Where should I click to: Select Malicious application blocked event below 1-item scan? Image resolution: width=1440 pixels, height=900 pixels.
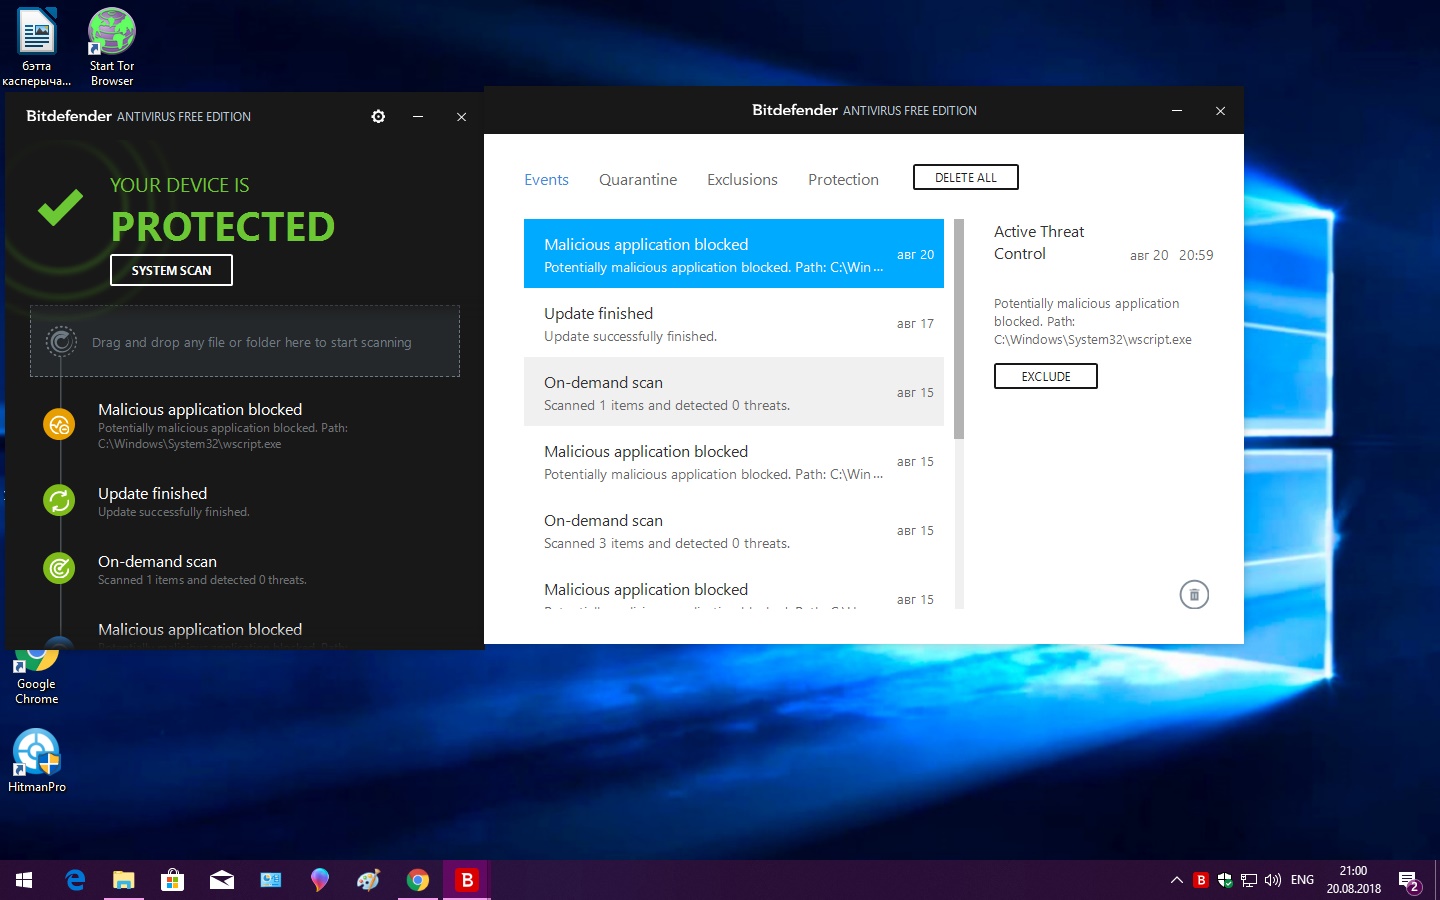click(734, 461)
